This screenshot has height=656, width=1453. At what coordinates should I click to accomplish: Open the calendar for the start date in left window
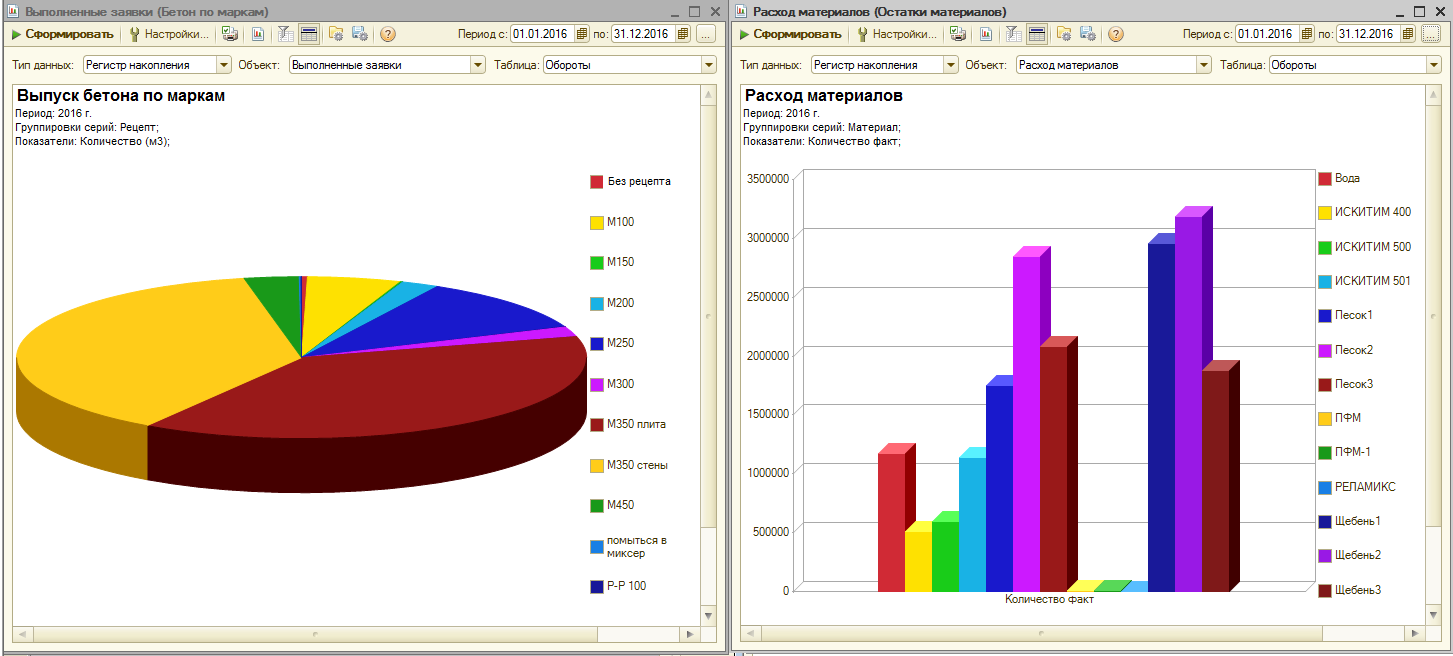point(583,34)
